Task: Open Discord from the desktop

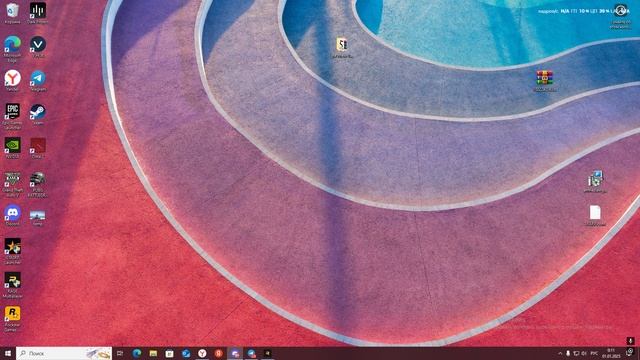Action: (12, 215)
